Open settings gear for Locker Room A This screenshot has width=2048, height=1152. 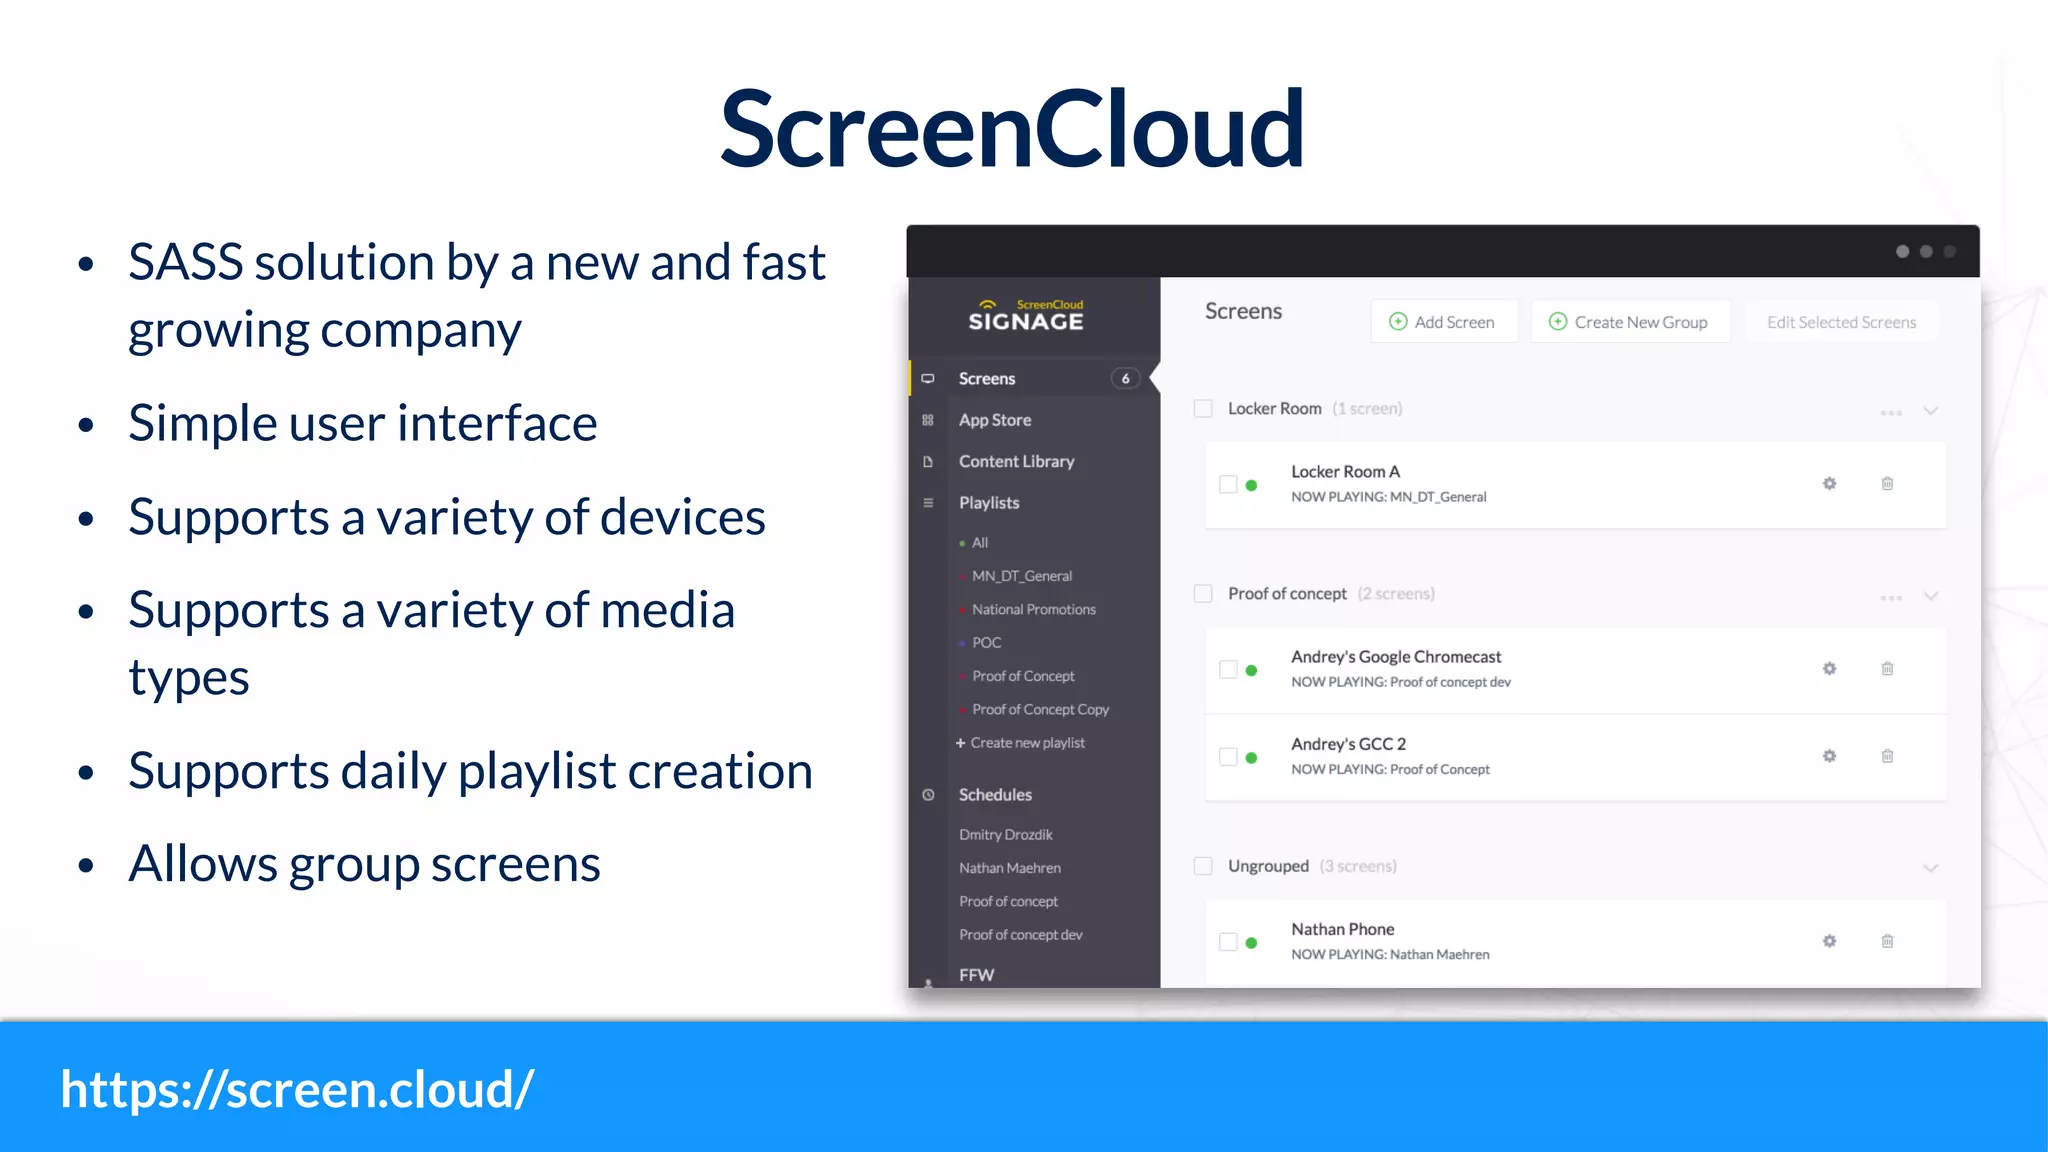click(x=1829, y=484)
